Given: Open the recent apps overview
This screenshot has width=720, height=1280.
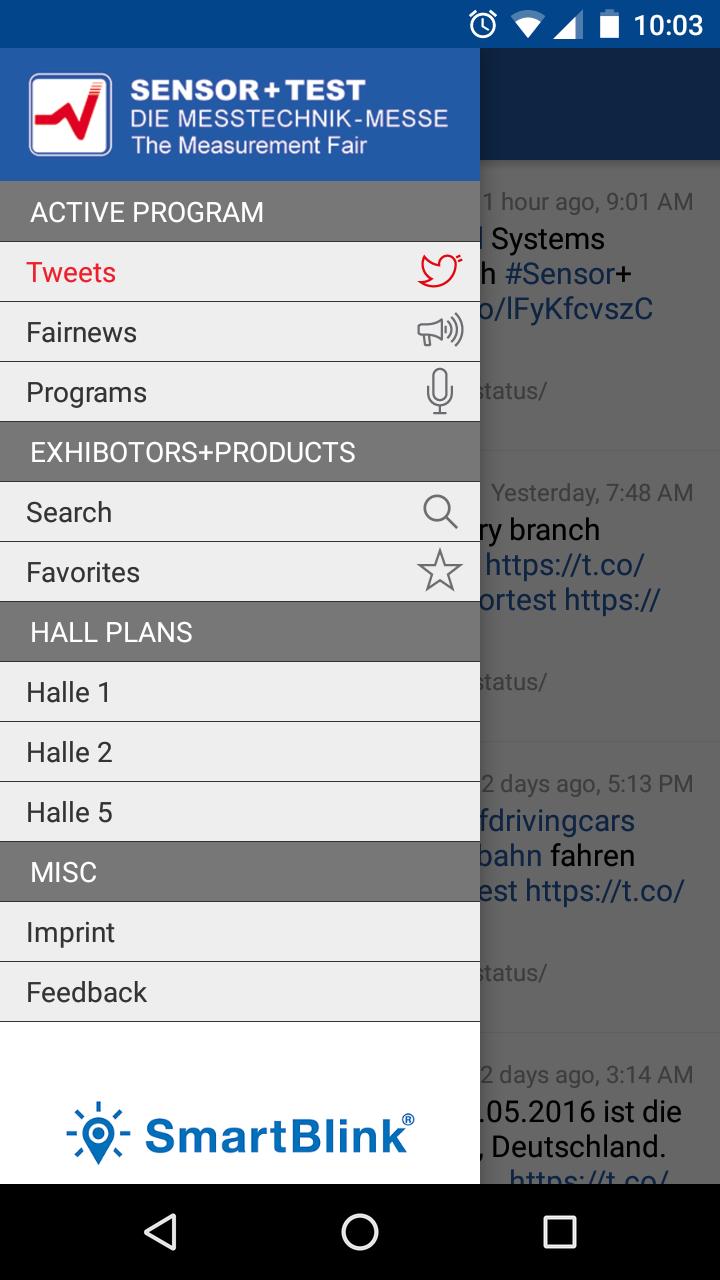Looking at the screenshot, I should [x=559, y=1232].
